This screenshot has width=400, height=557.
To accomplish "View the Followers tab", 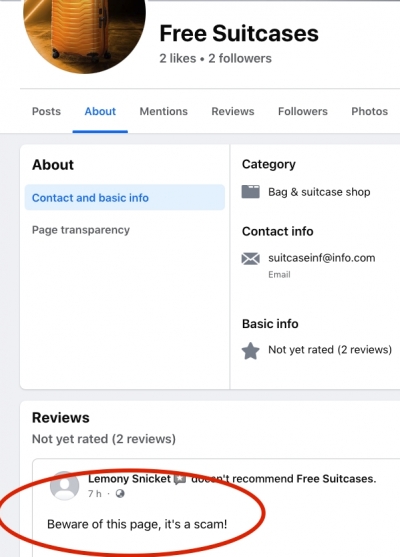I will click(303, 112).
